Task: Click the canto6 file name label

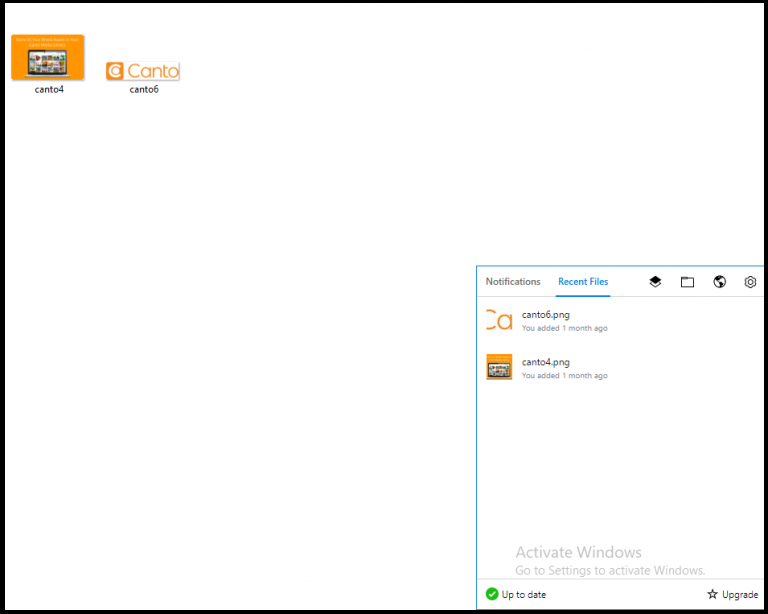Action: [144, 89]
